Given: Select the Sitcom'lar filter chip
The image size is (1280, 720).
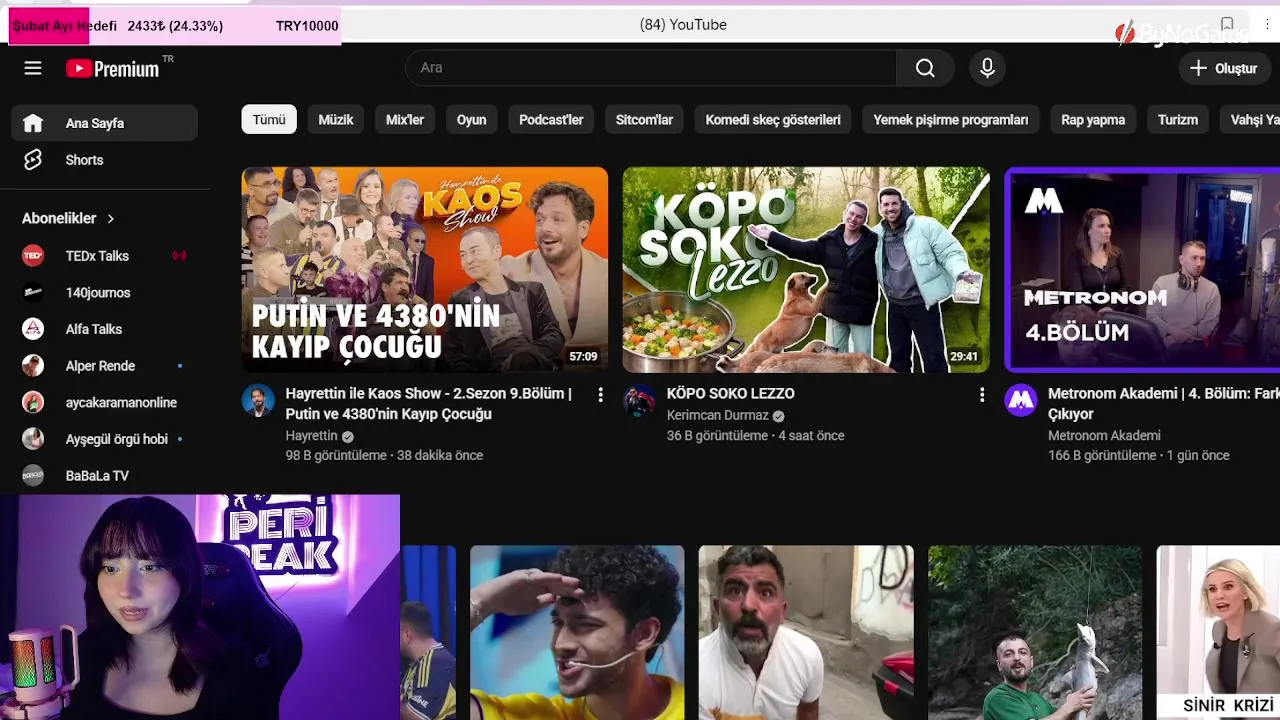Looking at the screenshot, I should click(x=644, y=120).
